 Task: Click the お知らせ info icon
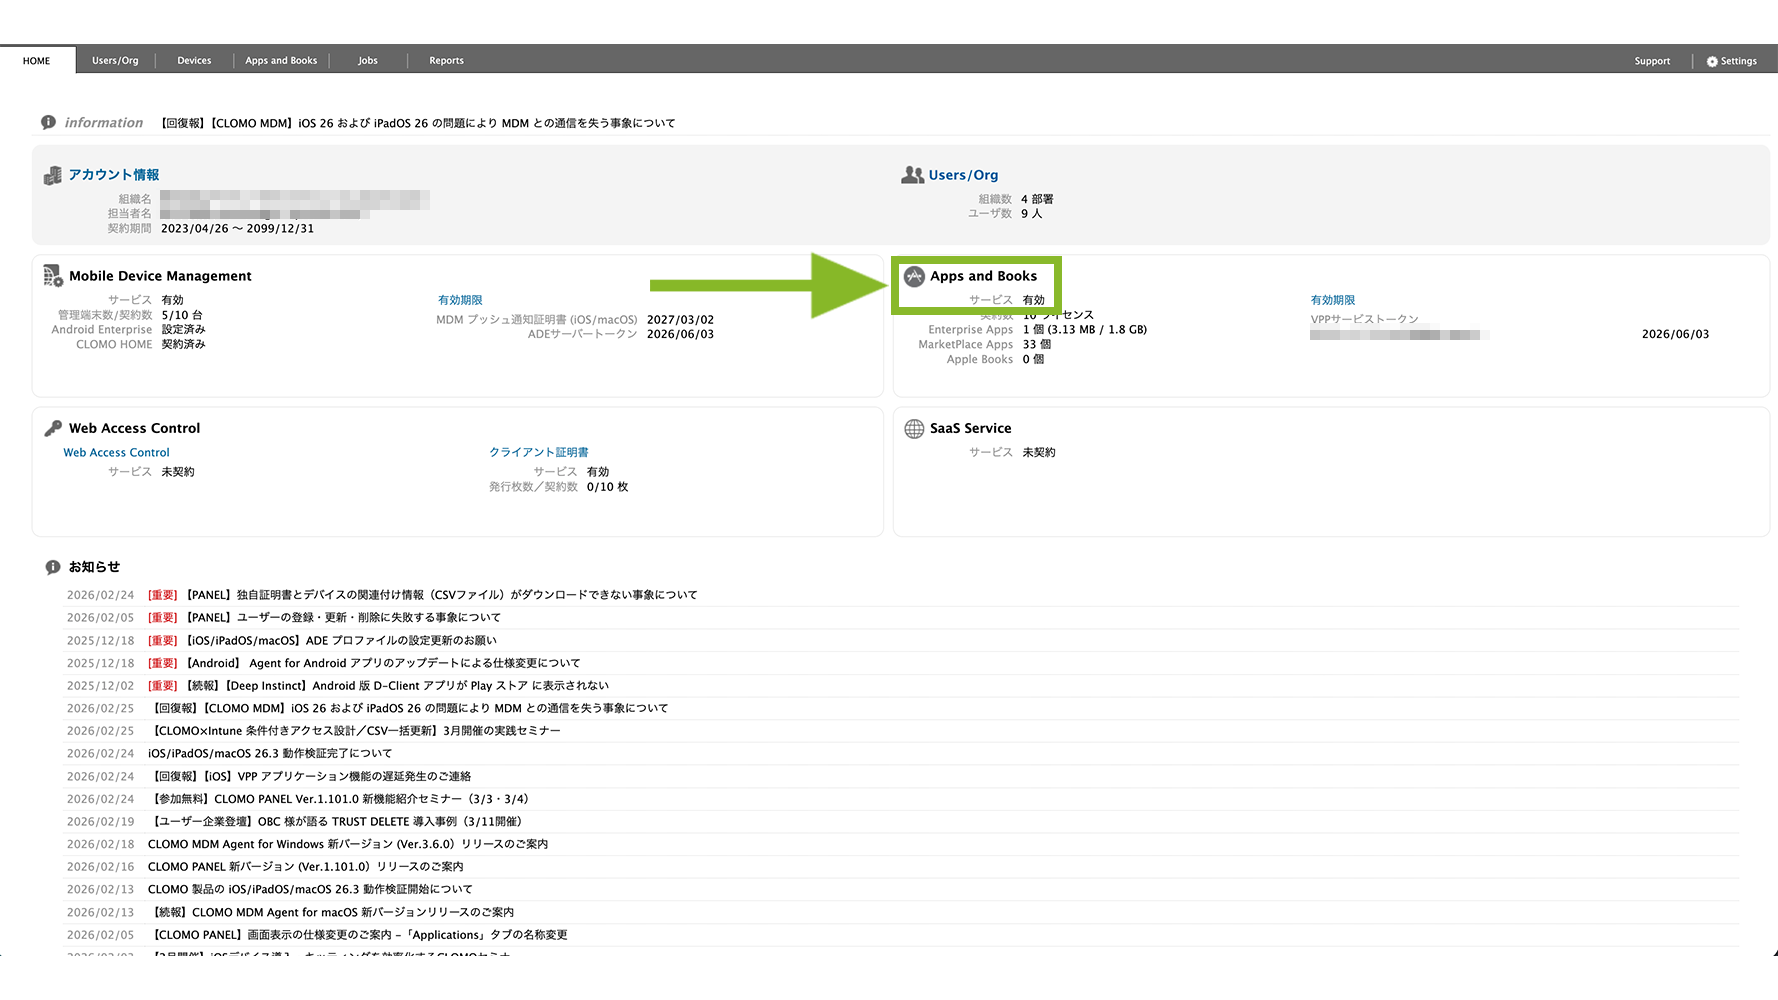[x=53, y=567]
